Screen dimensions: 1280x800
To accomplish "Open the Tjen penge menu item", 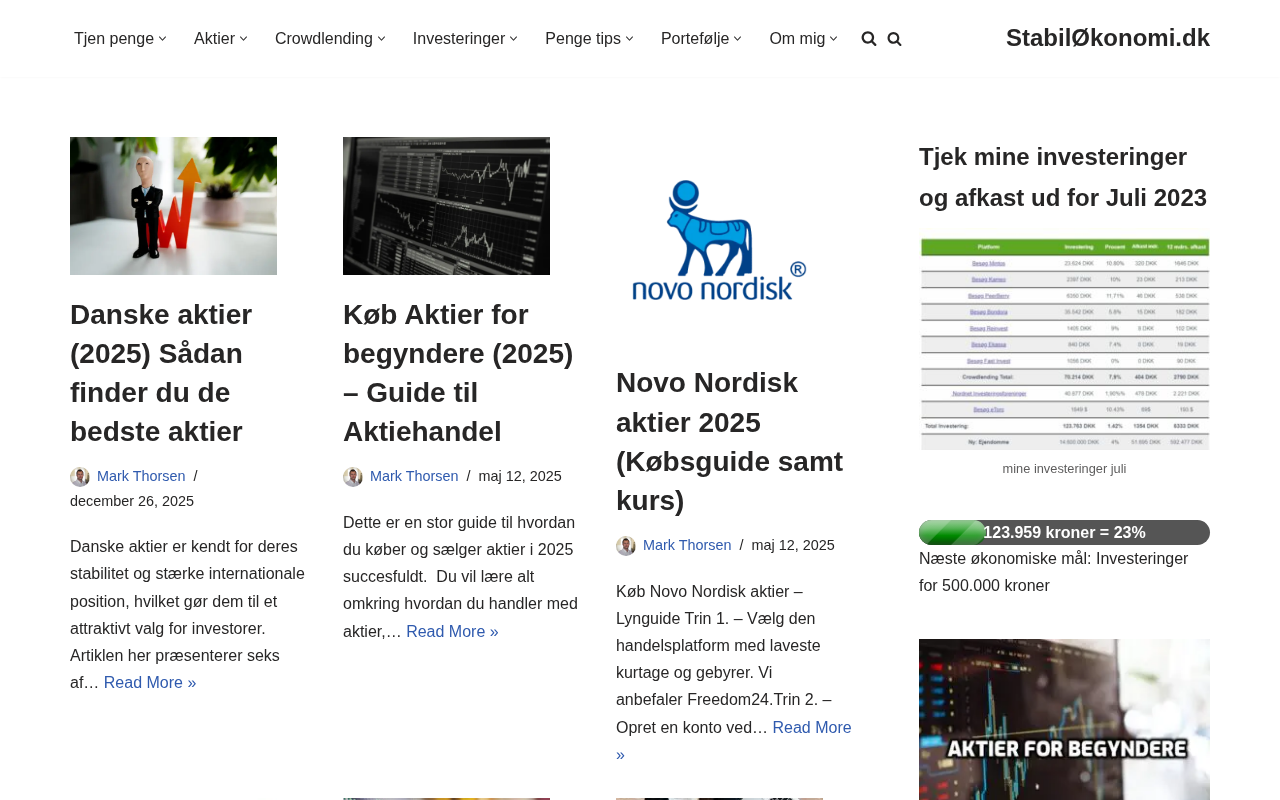I will [x=114, y=39].
